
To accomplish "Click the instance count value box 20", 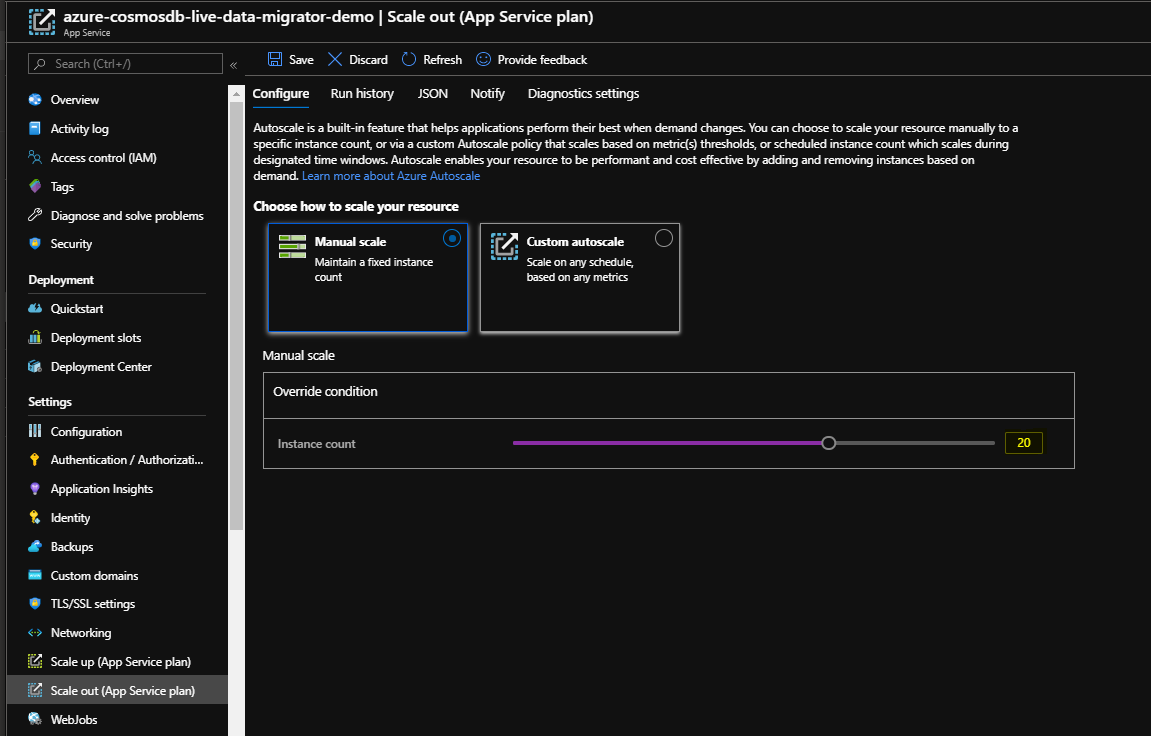I will [x=1023, y=442].
